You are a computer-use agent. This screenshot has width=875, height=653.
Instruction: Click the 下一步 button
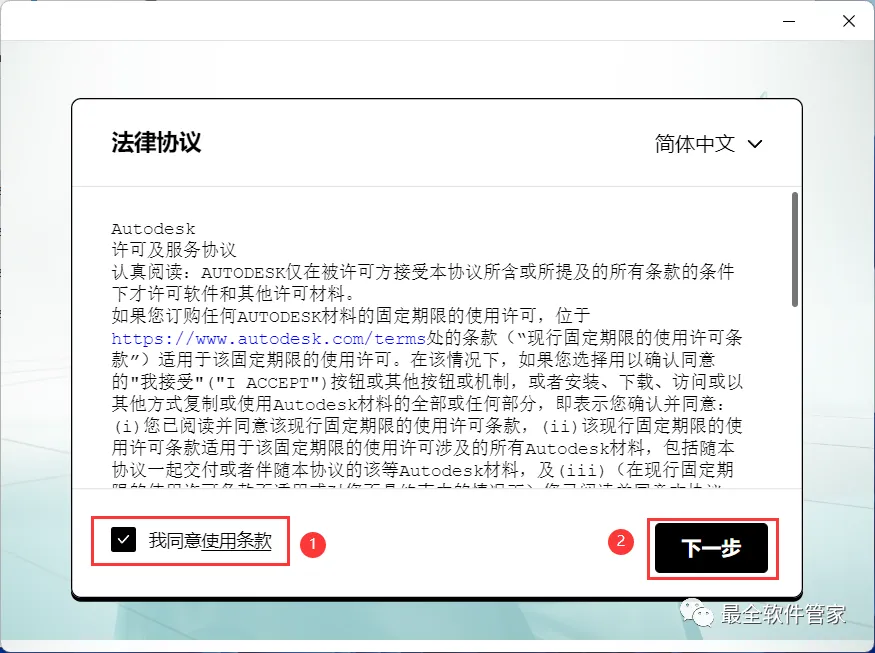point(711,548)
